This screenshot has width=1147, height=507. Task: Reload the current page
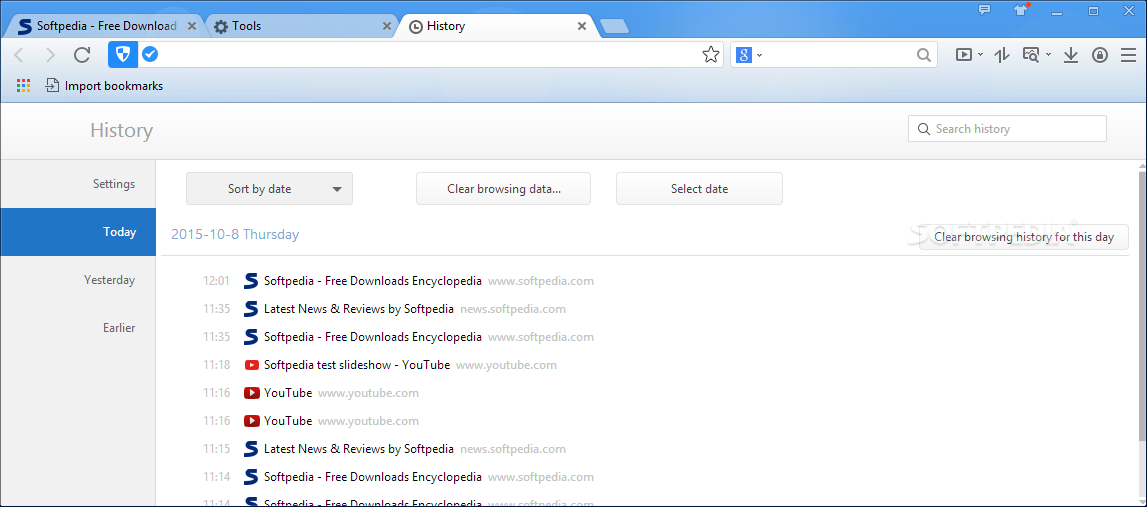pyautogui.click(x=82, y=55)
